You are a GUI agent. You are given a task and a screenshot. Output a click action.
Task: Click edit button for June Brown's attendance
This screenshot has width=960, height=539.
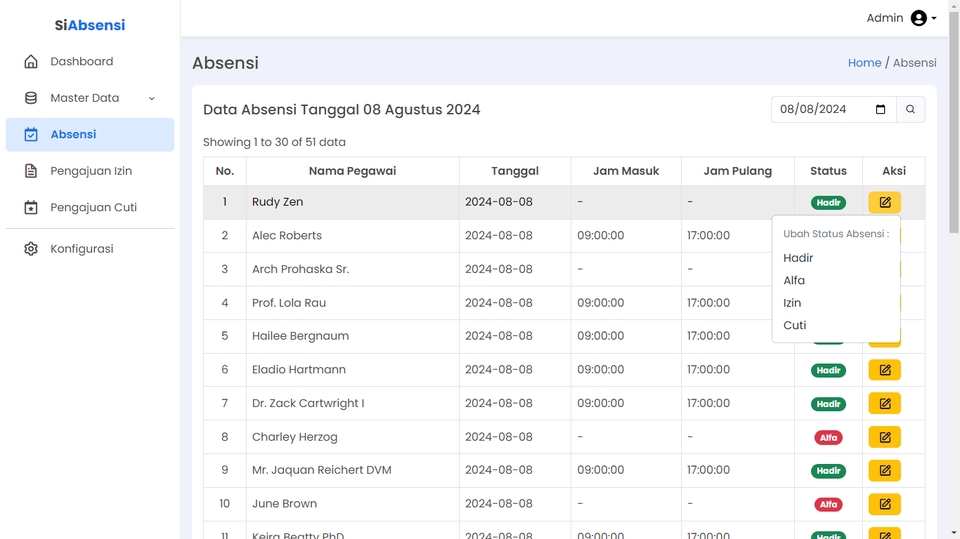pyautogui.click(x=884, y=504)
